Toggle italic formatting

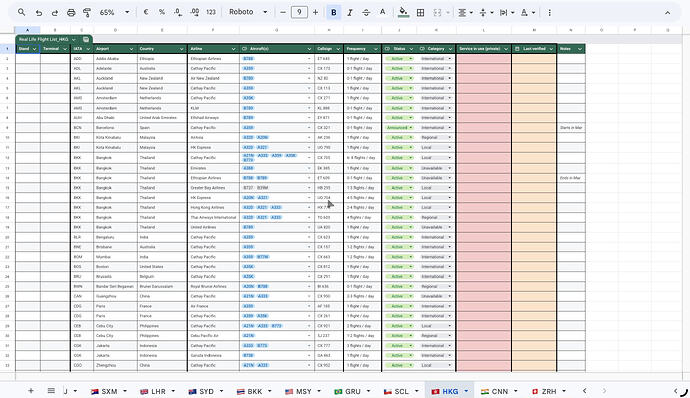pos(350,13)
